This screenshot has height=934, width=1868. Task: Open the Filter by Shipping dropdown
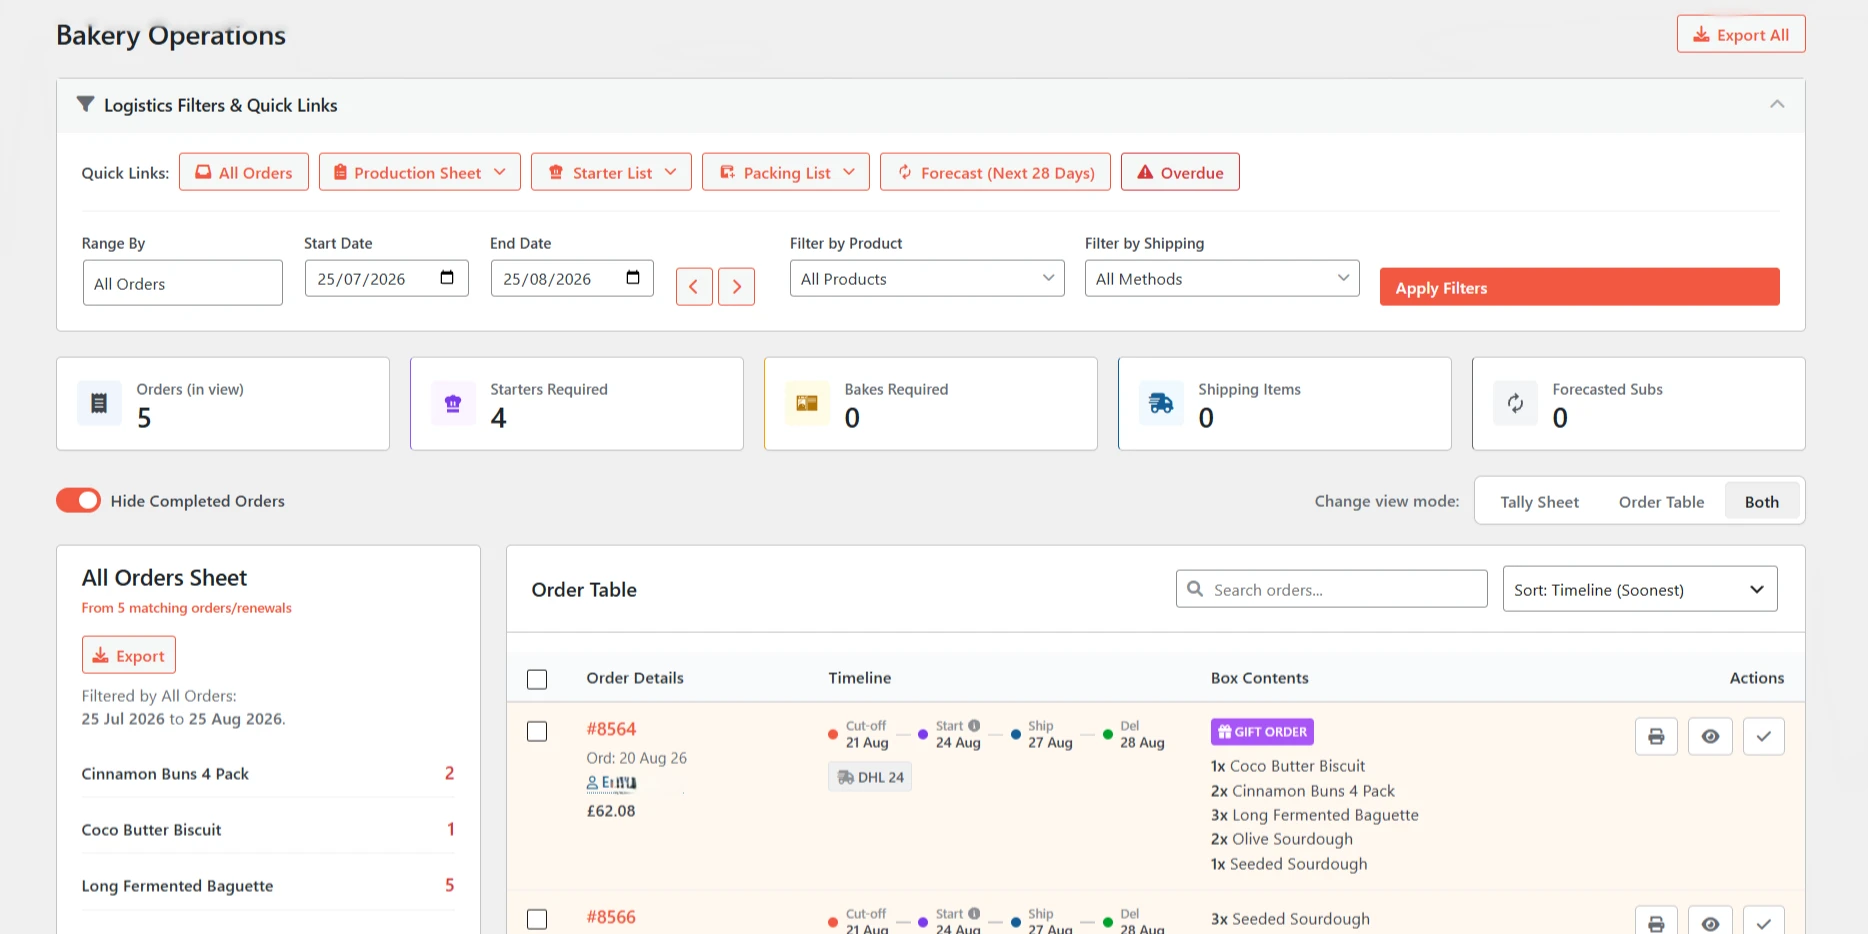click(x=1222, y=278)
